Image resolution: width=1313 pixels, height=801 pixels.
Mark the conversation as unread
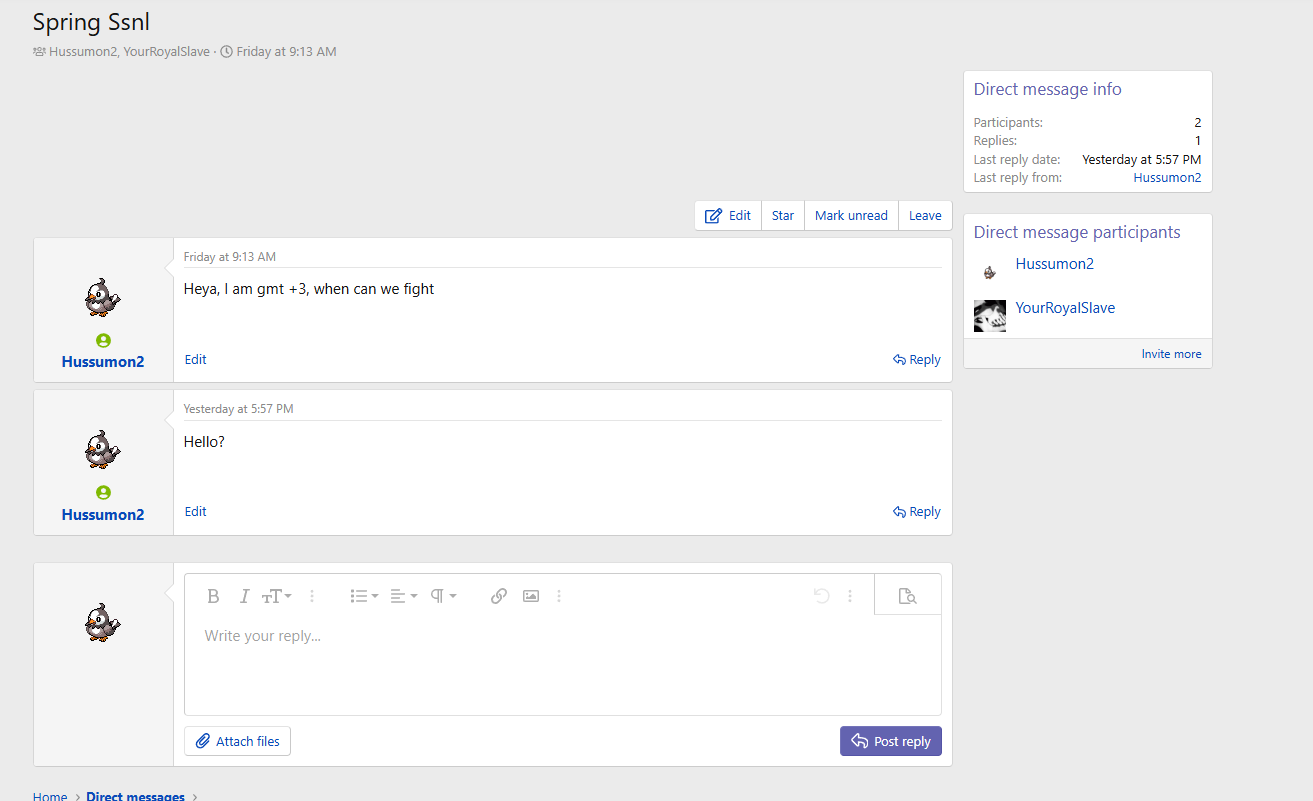(851, 215)
